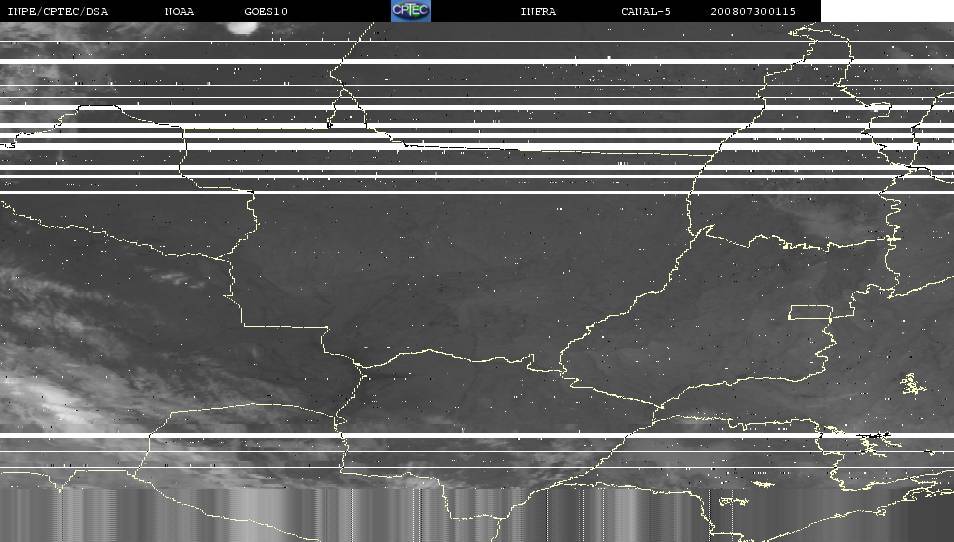Image resolution: width=954 pixels, height=542 pixels.
Task: Click the CPTEC logo in header
Action: tap(411, 11)
